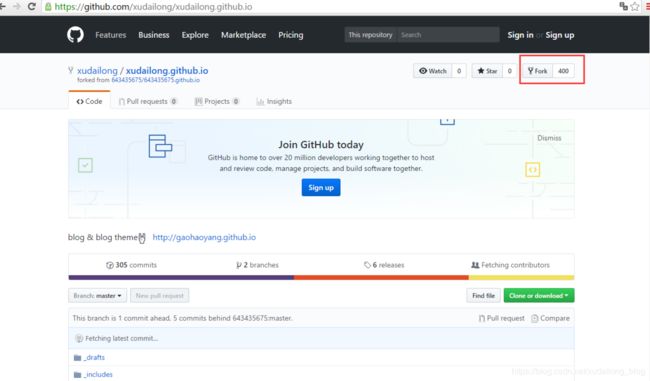This screenshot has height=381, width=650.
Task: Click the Compare icon link
Action: pyautogui.click(x=551, y=318)
